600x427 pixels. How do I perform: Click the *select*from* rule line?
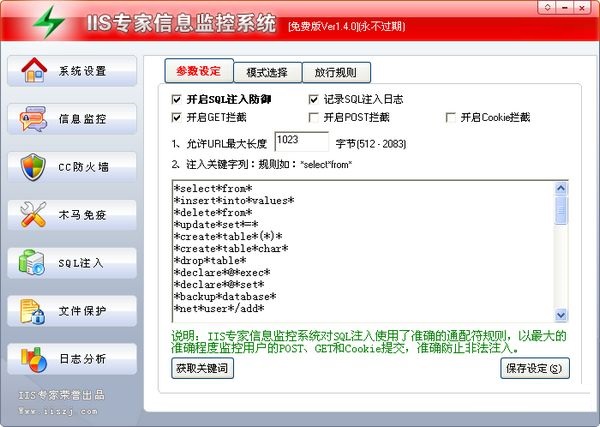pyautogui.click(x=213, y=189)
